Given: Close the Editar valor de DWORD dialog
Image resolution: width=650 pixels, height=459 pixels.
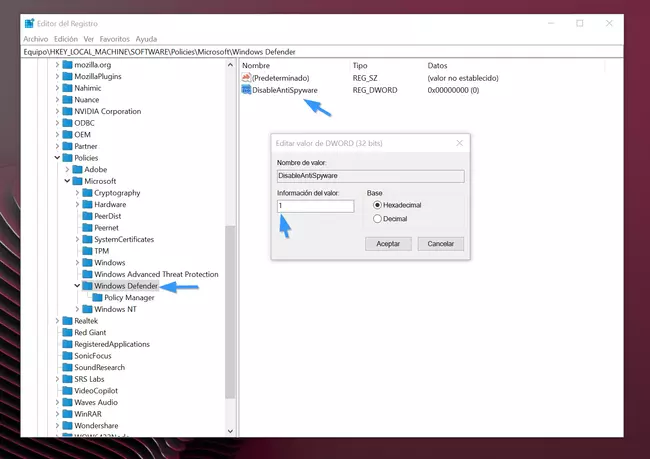Looking at the screenshot, I should (x=459, y=143).
